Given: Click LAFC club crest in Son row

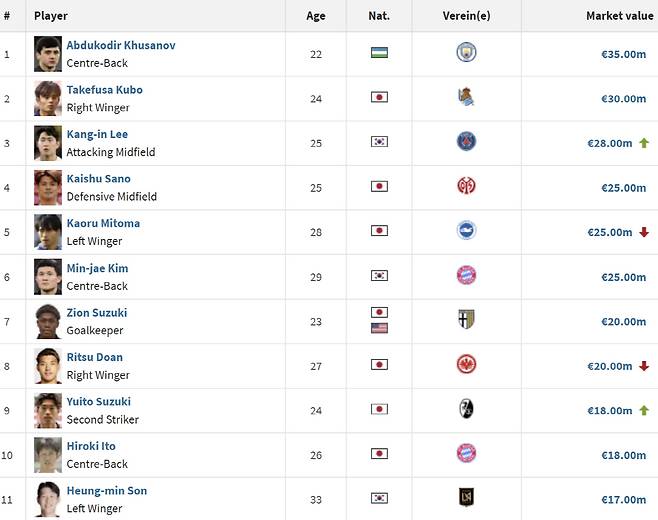Looking at the screenshot, I should (466, 498).
